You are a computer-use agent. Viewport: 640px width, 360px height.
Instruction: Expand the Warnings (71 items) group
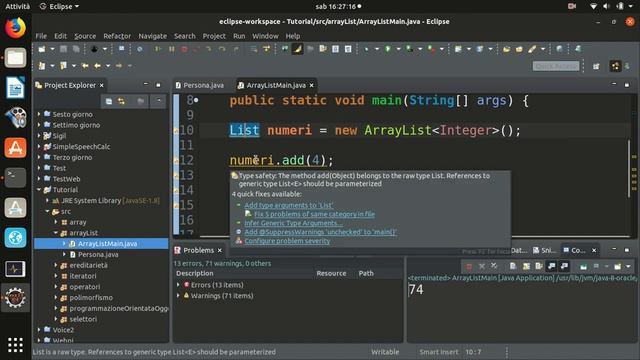coord(178,296)
